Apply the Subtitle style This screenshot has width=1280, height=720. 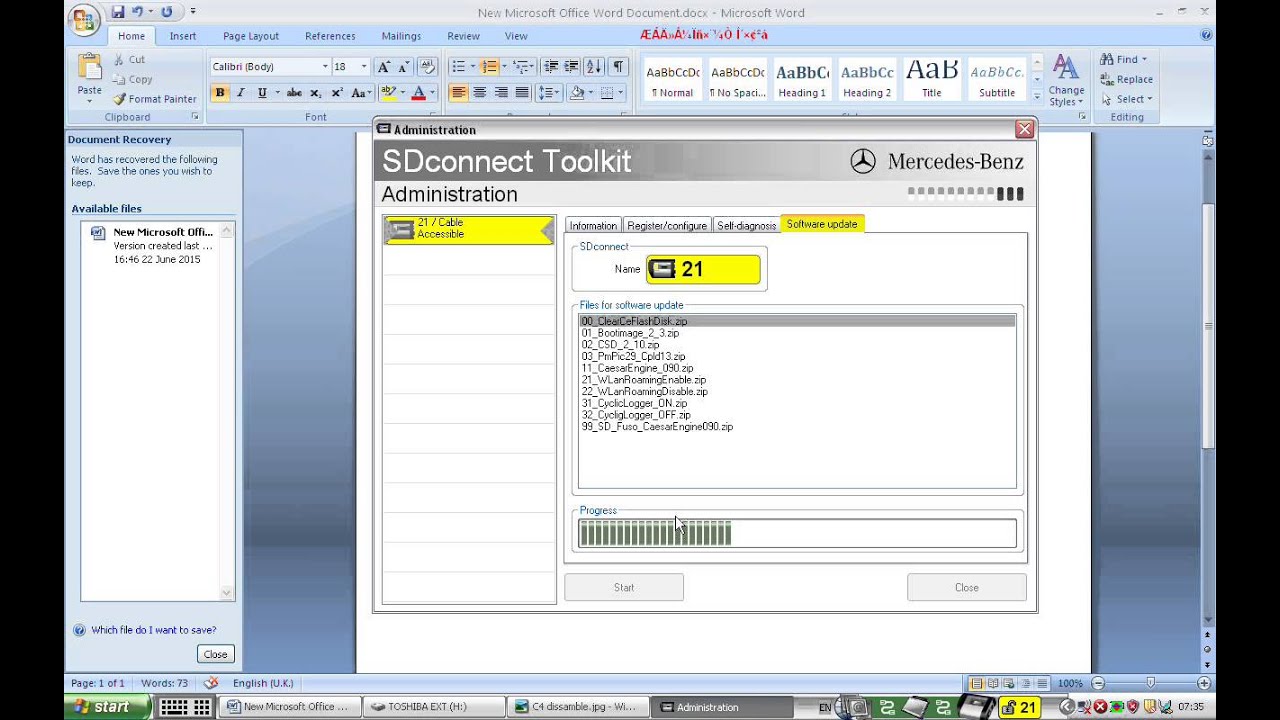996,79
